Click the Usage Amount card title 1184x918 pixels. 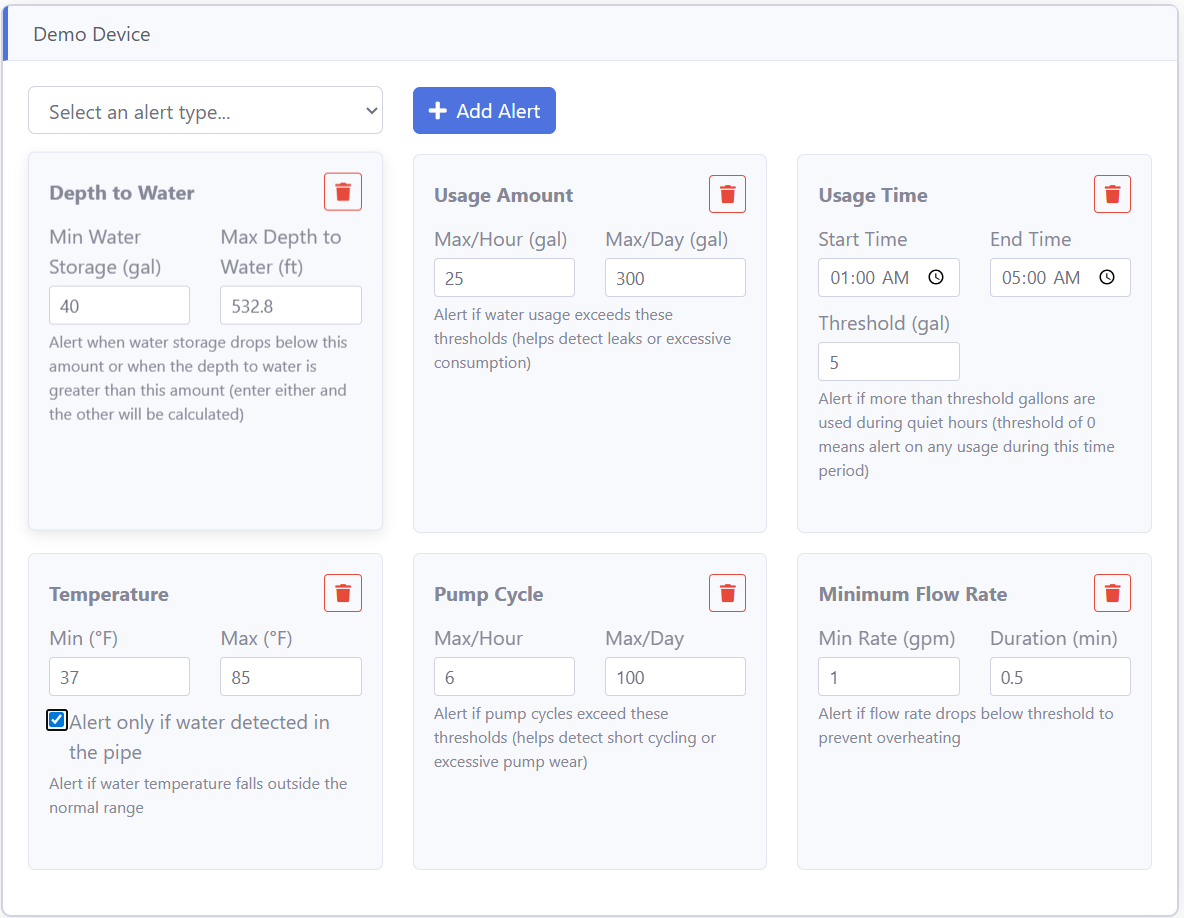pos(504,195)
